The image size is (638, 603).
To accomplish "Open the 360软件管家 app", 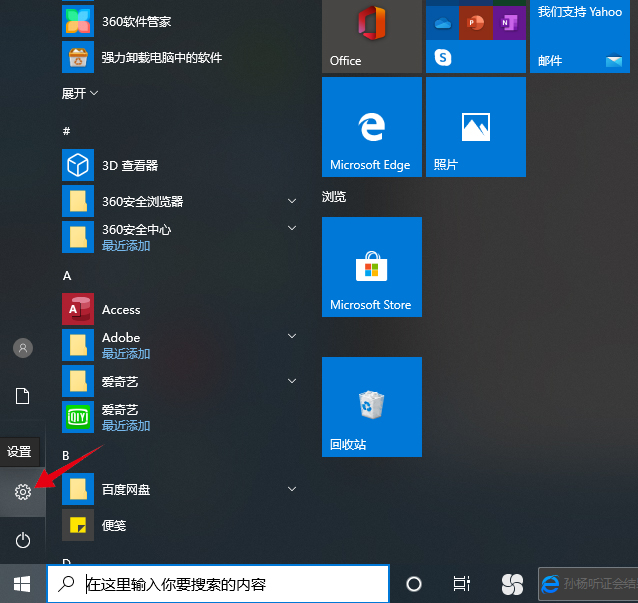I will 179,21.
